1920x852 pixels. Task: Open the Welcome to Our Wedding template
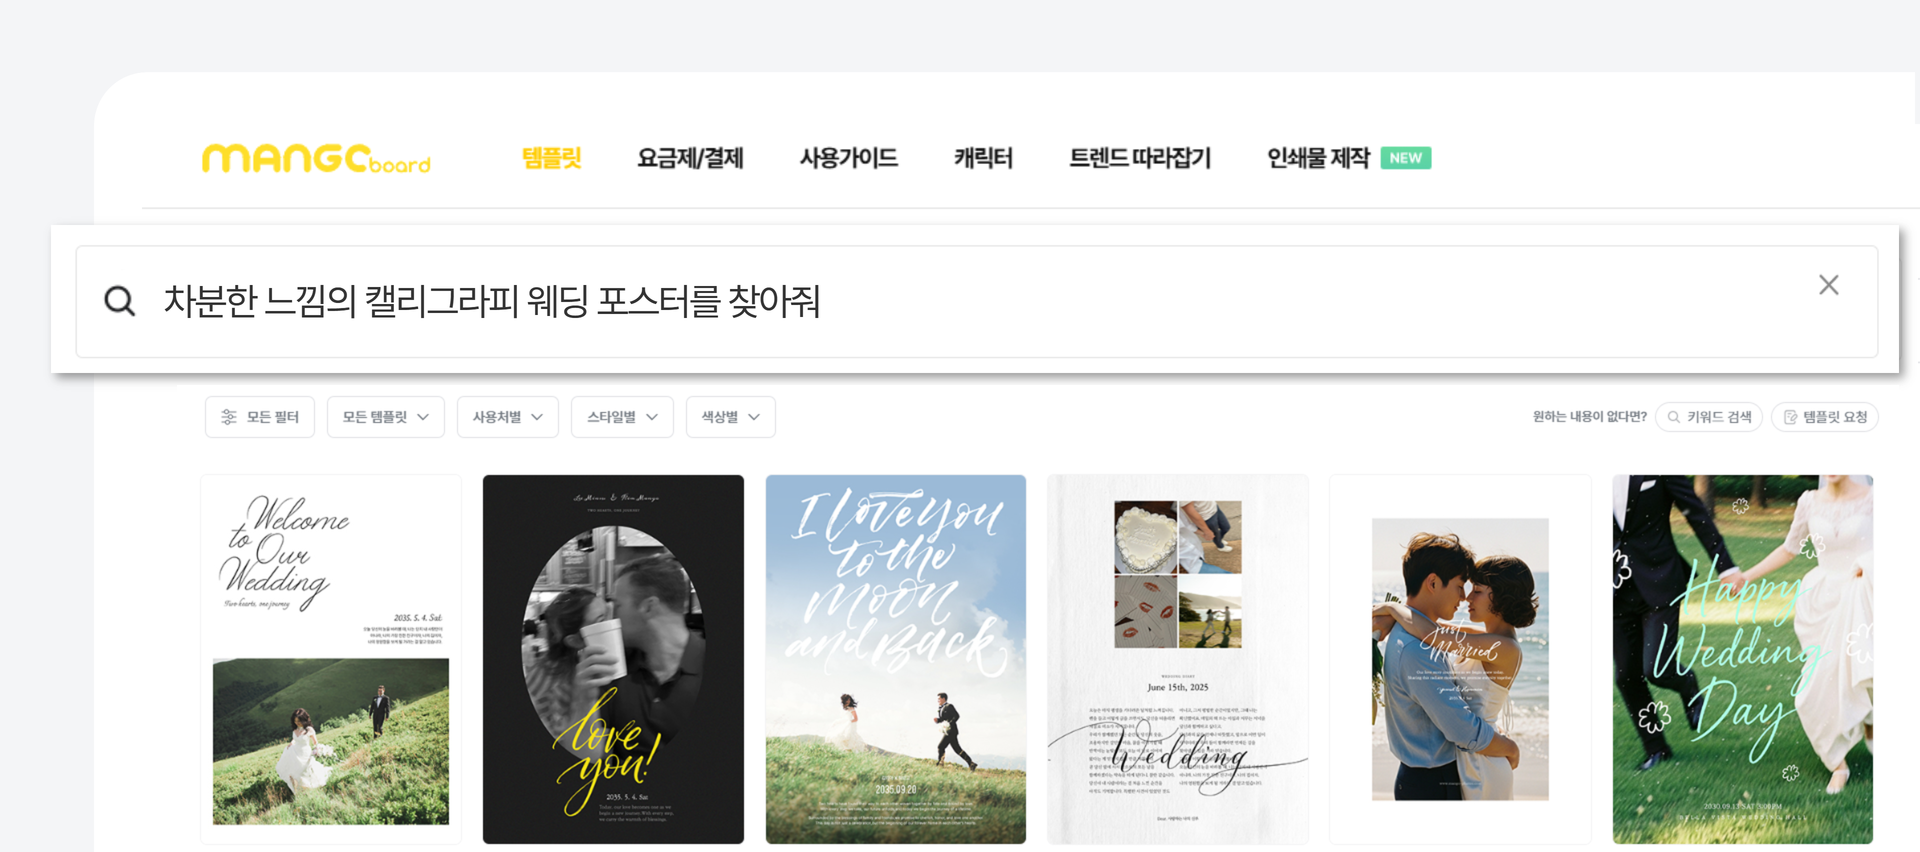[x=331, y=659]
